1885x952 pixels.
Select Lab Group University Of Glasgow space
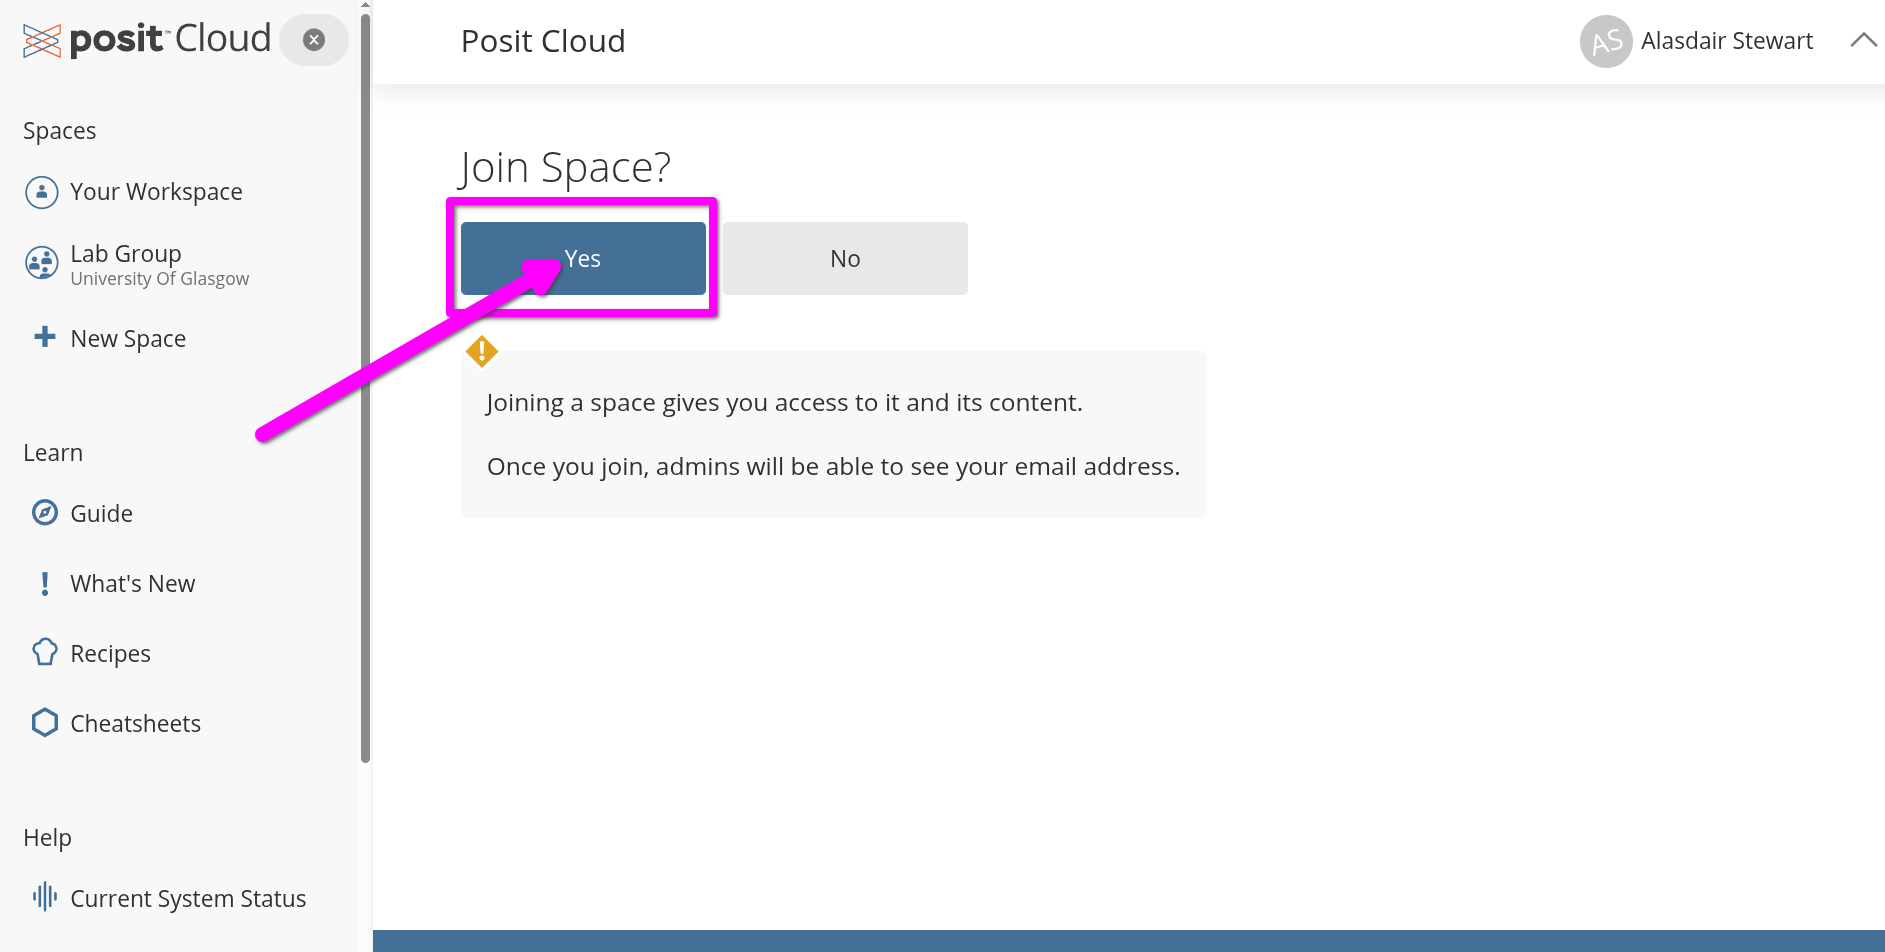[x=159, y=265]
